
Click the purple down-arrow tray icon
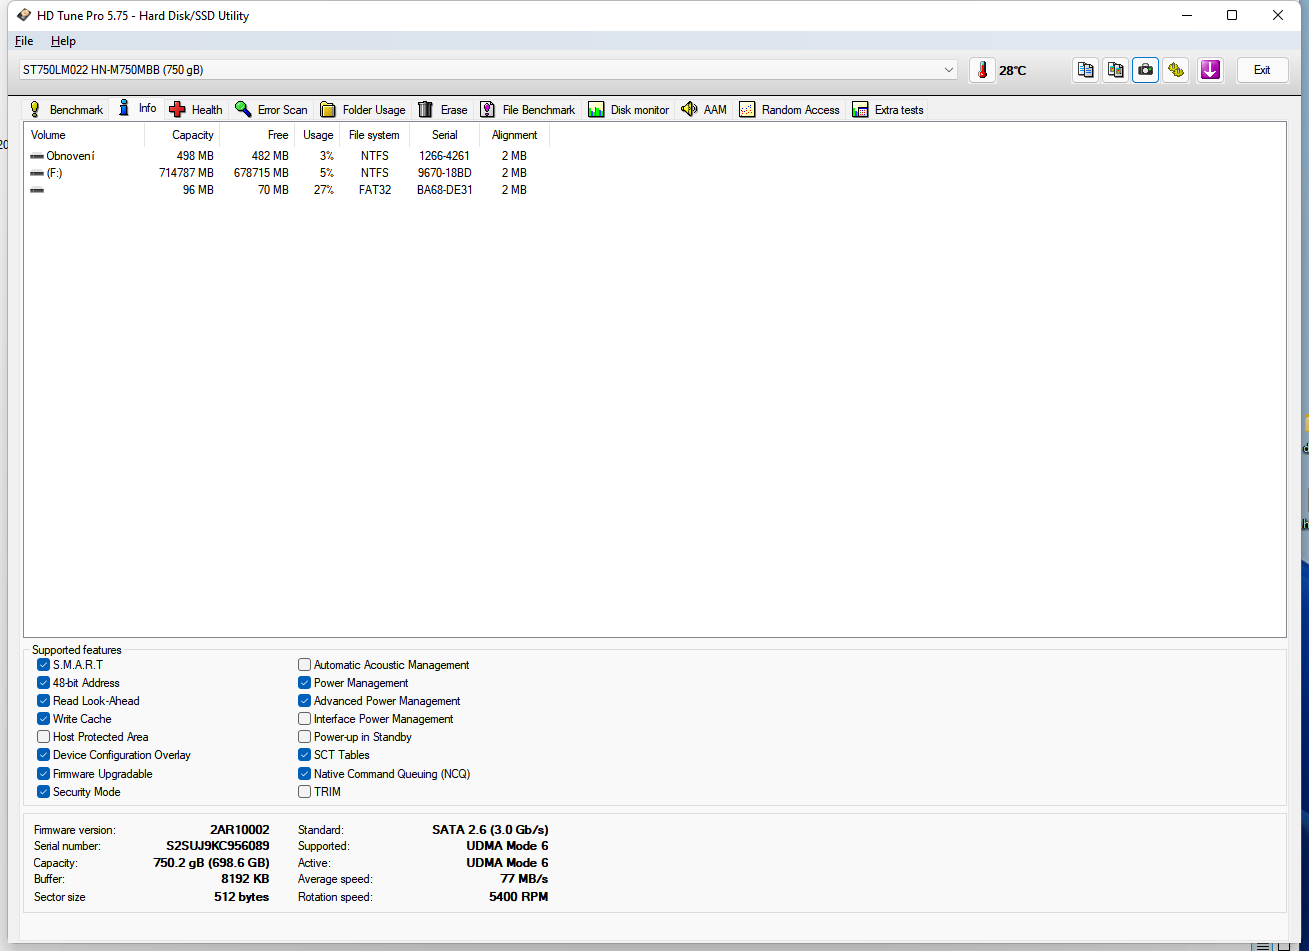click(x=1210, y=70)
